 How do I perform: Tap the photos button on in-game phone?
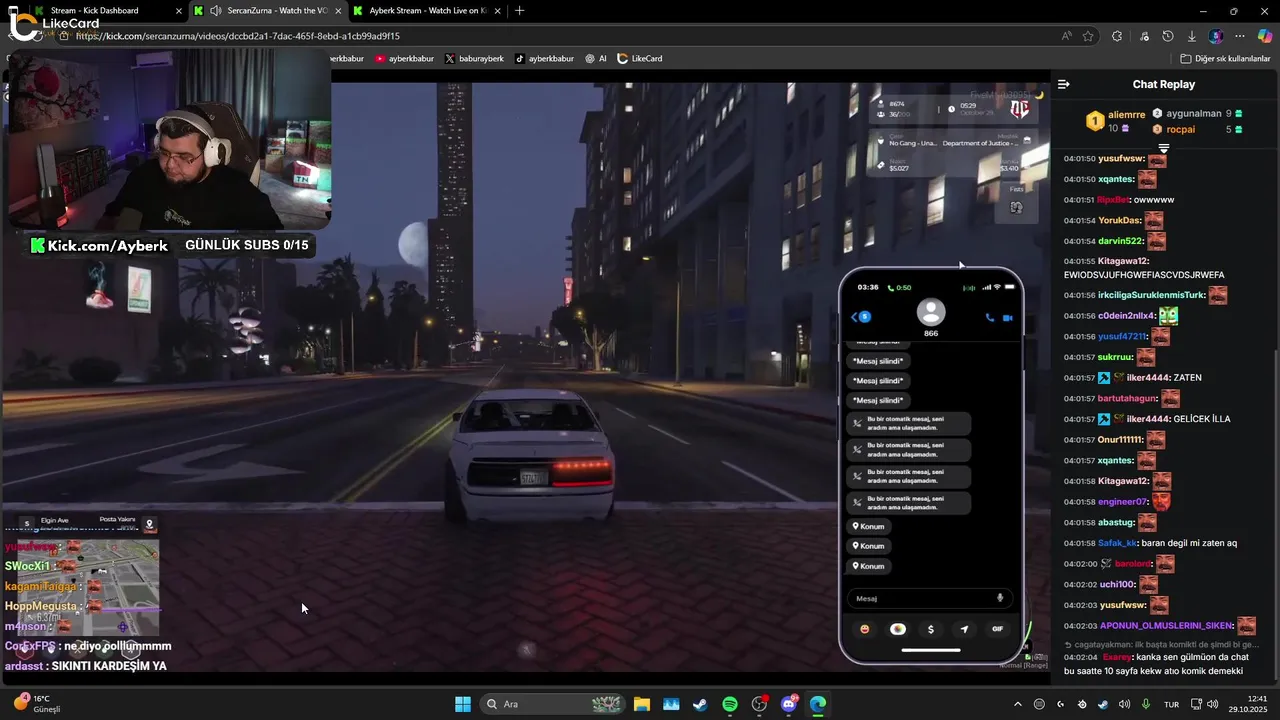[x=898, y=629]
